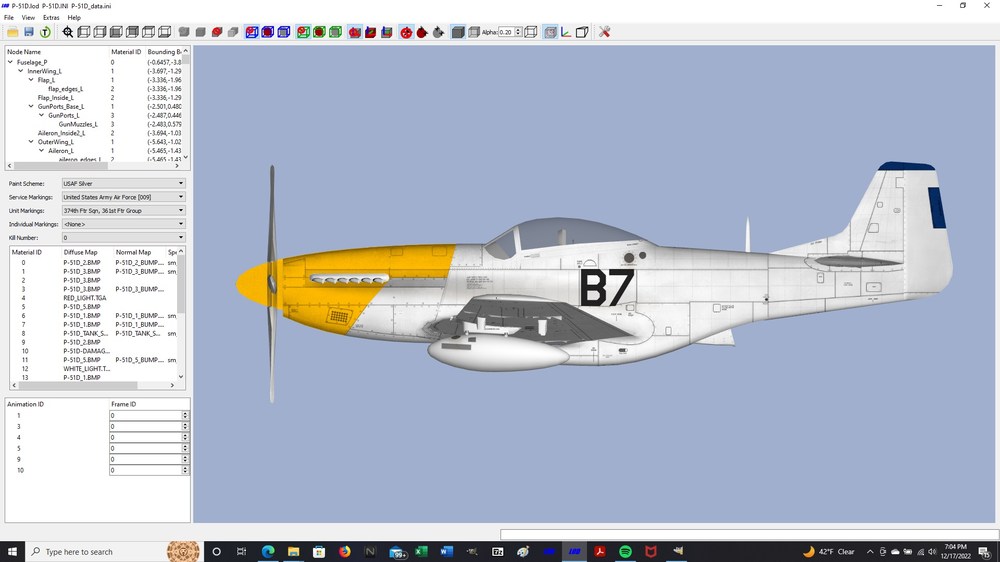Click the Material ID column header in tree
This screenshot has width=1000, height=562.
tap(126, 52)
